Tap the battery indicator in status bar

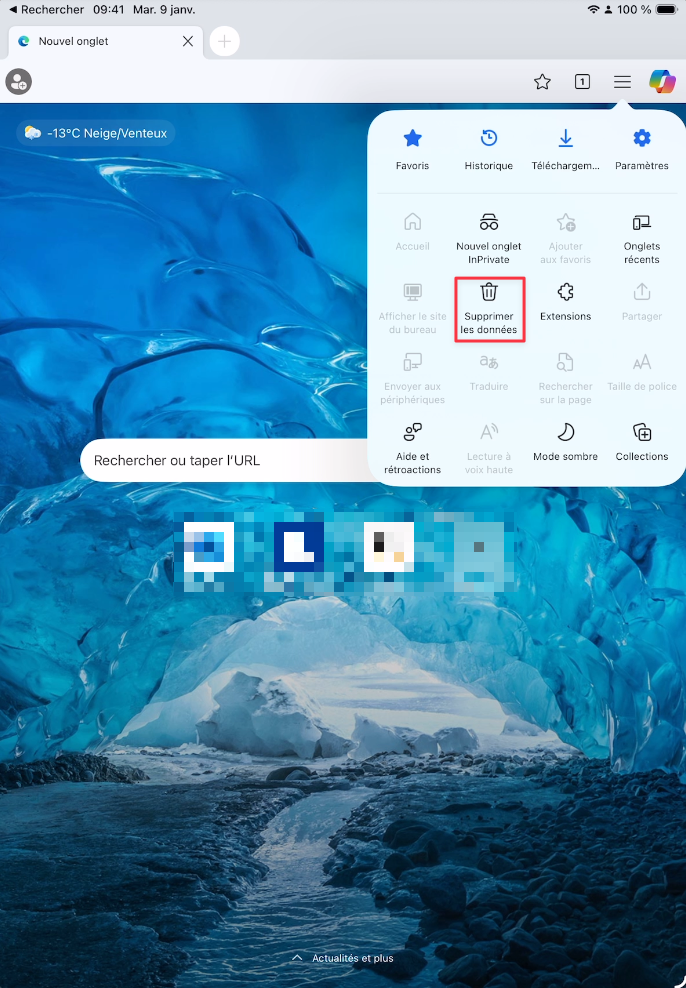(666, 9)
